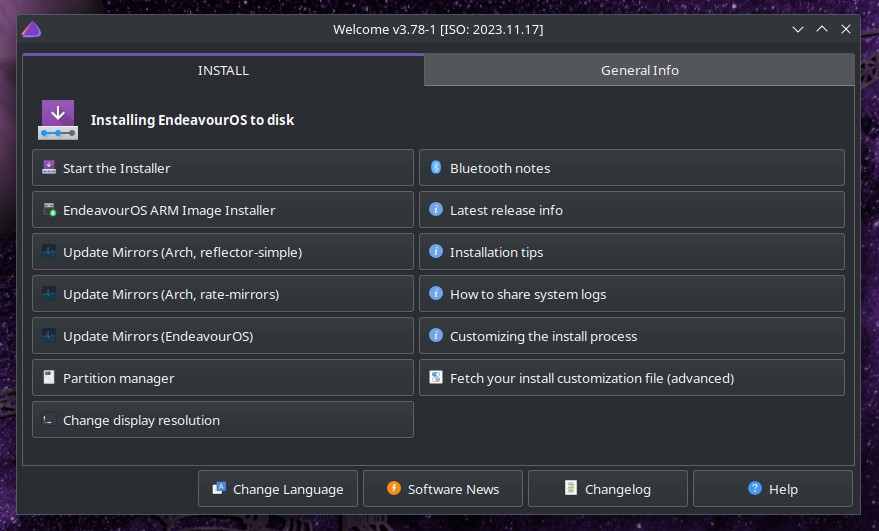Click the Partition manager disk icon
The height and width of the screenshot is (531, 879).
(49, 377)
